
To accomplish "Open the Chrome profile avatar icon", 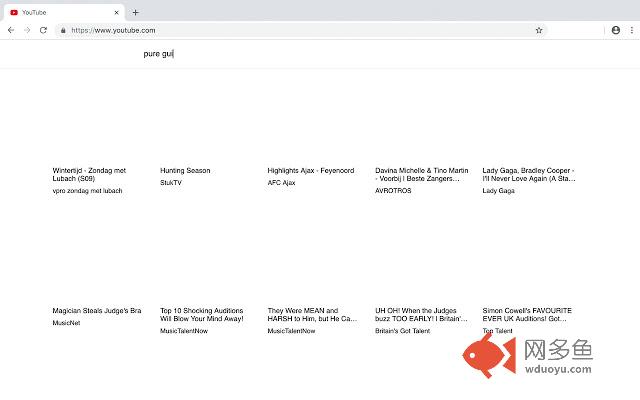I will pos(615,30).
